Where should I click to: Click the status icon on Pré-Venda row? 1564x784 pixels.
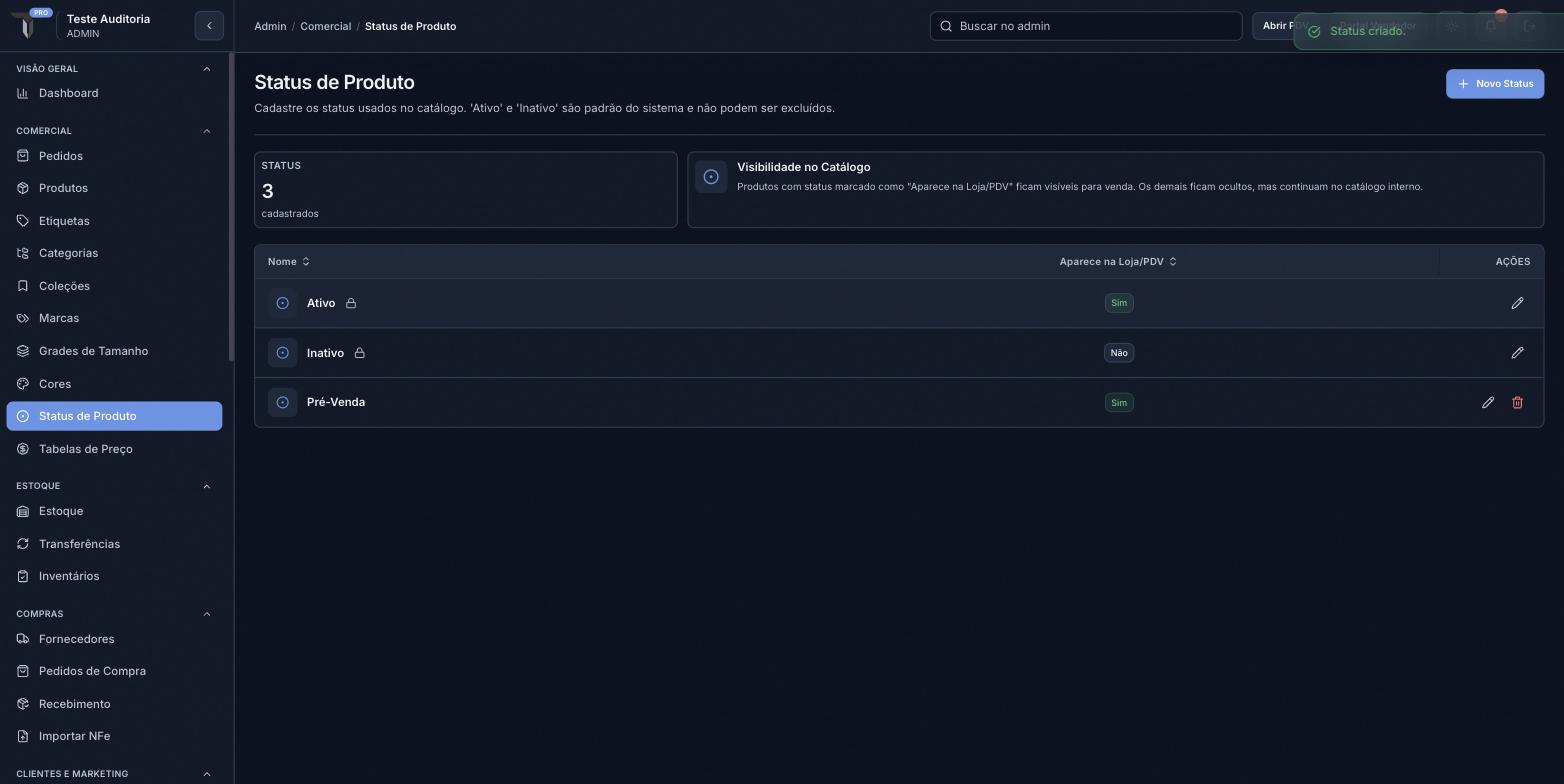[283, 403]
